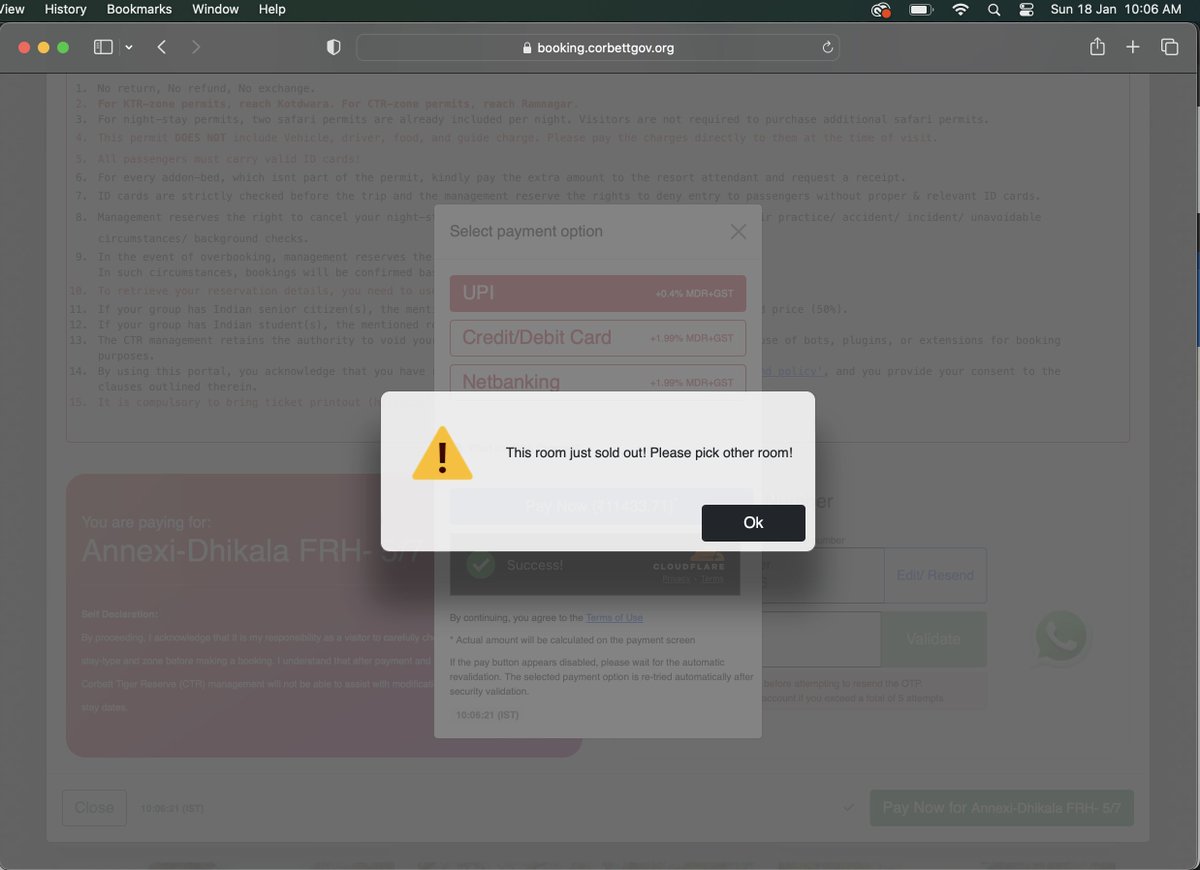This screenshot has height=870, width=1200.
Task: Open a new Safari tab
Action: (x=1132, y=47)
